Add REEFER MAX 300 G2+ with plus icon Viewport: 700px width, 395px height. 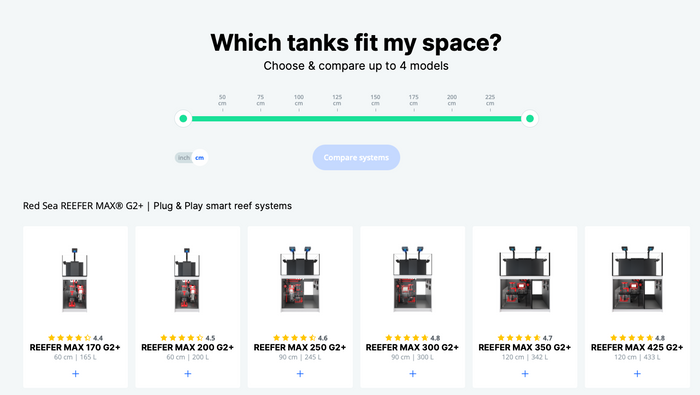point(412,374)
